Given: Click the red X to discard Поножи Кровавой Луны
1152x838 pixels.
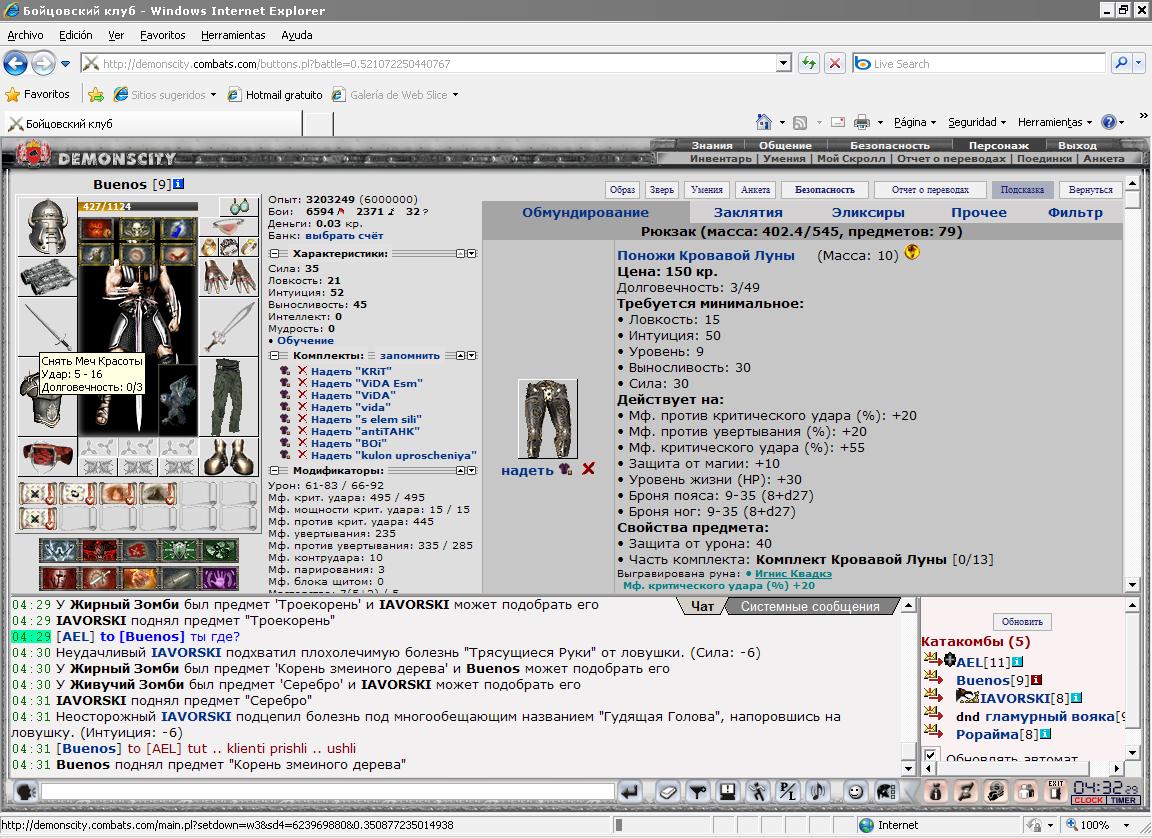Looking at the screenshot, I should [x=588, y=469].
